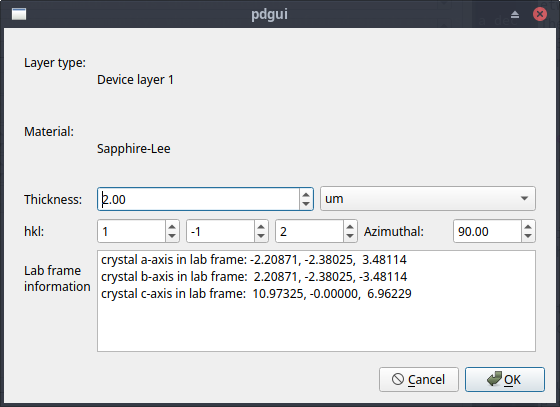Click the Cancel button
560x407 pixels.
[419, 380]
